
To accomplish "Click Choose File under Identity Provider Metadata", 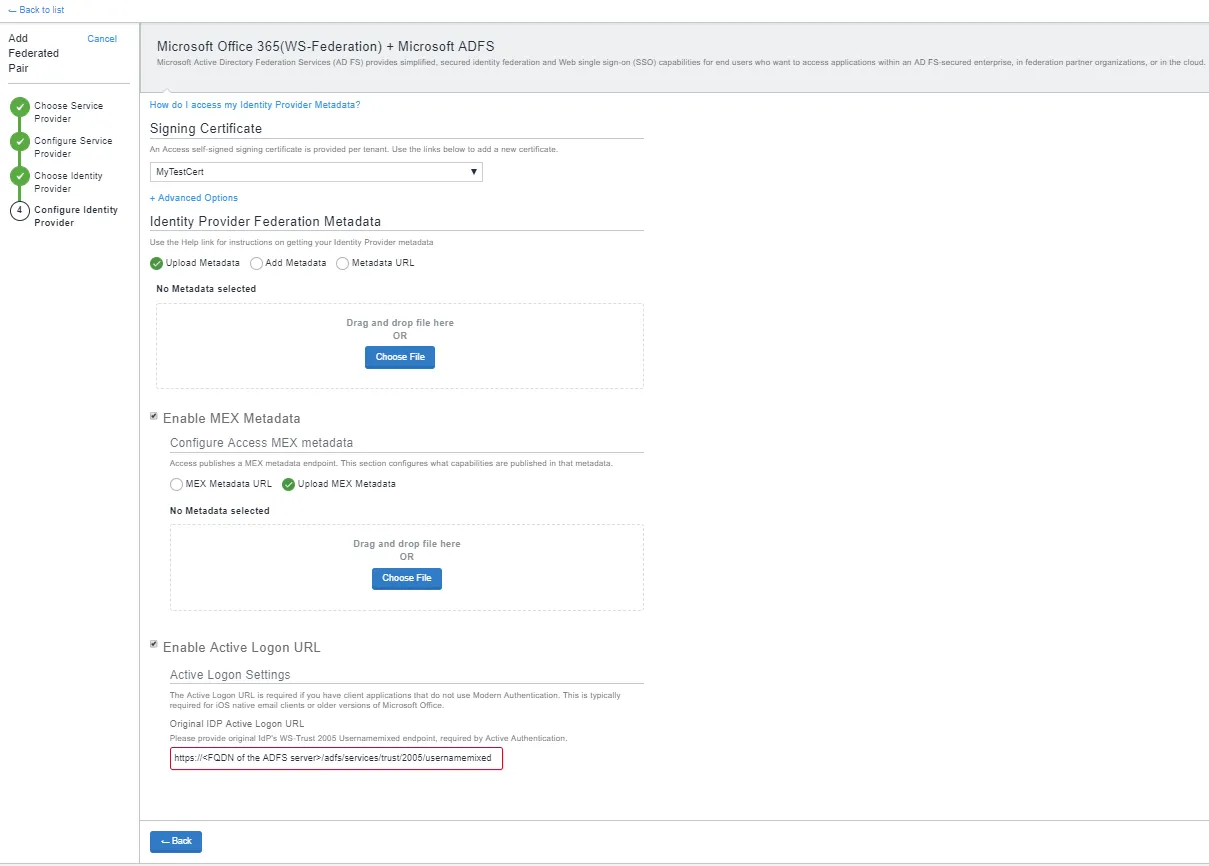I will pyautogui.click(x=400, y=357).
